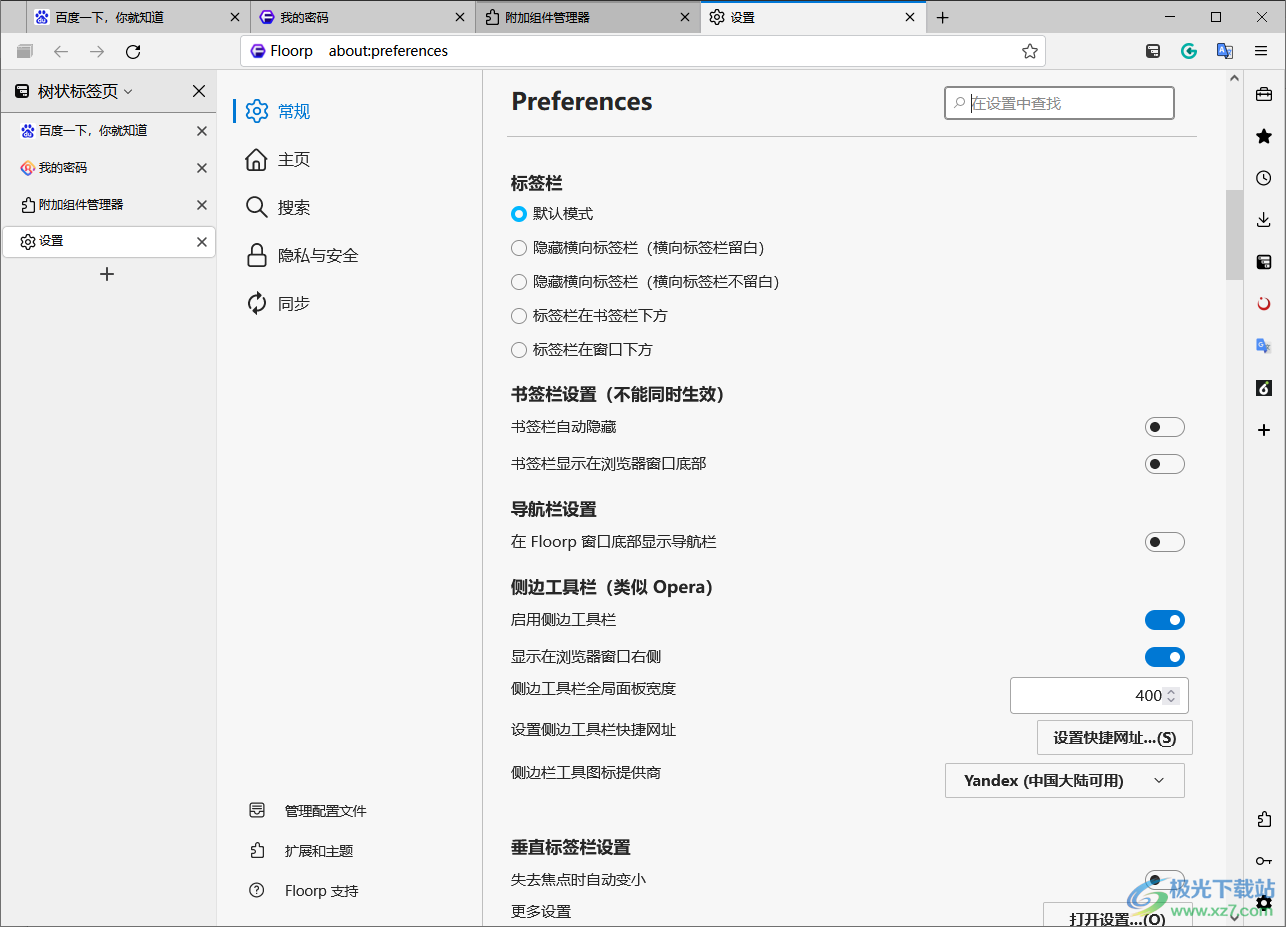Disable the 启用侧边工具栏 switch
The height and width of the screenshot is (927, 1286).
click(x=1164, y=619)
